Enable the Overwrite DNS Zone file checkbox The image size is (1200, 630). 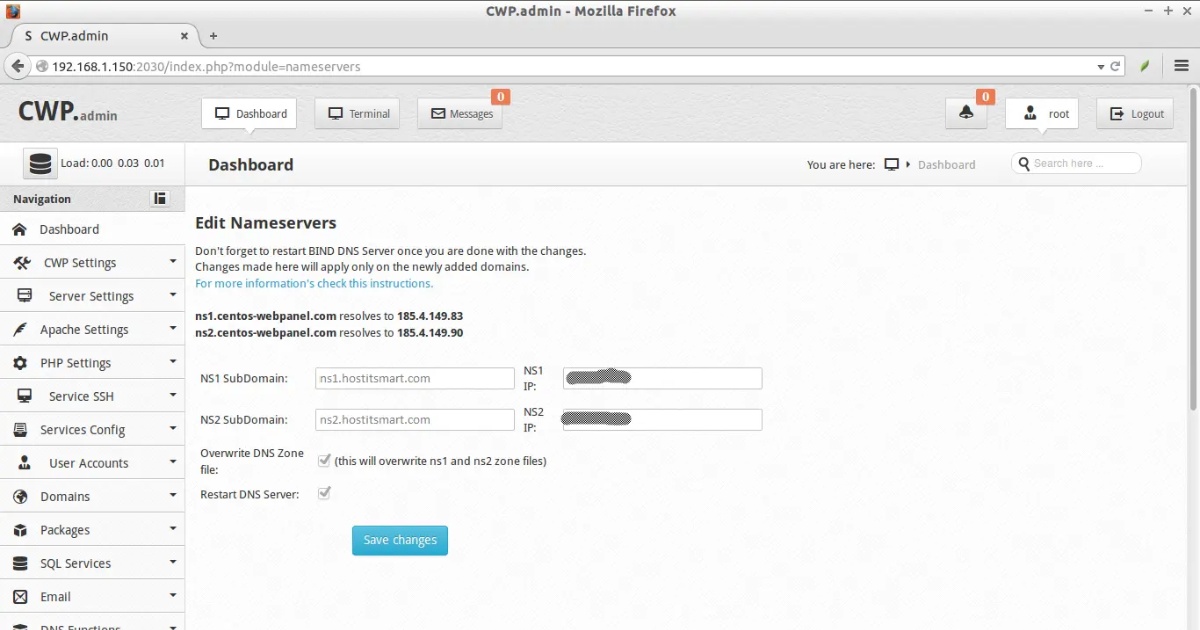(x=324, y=460)
